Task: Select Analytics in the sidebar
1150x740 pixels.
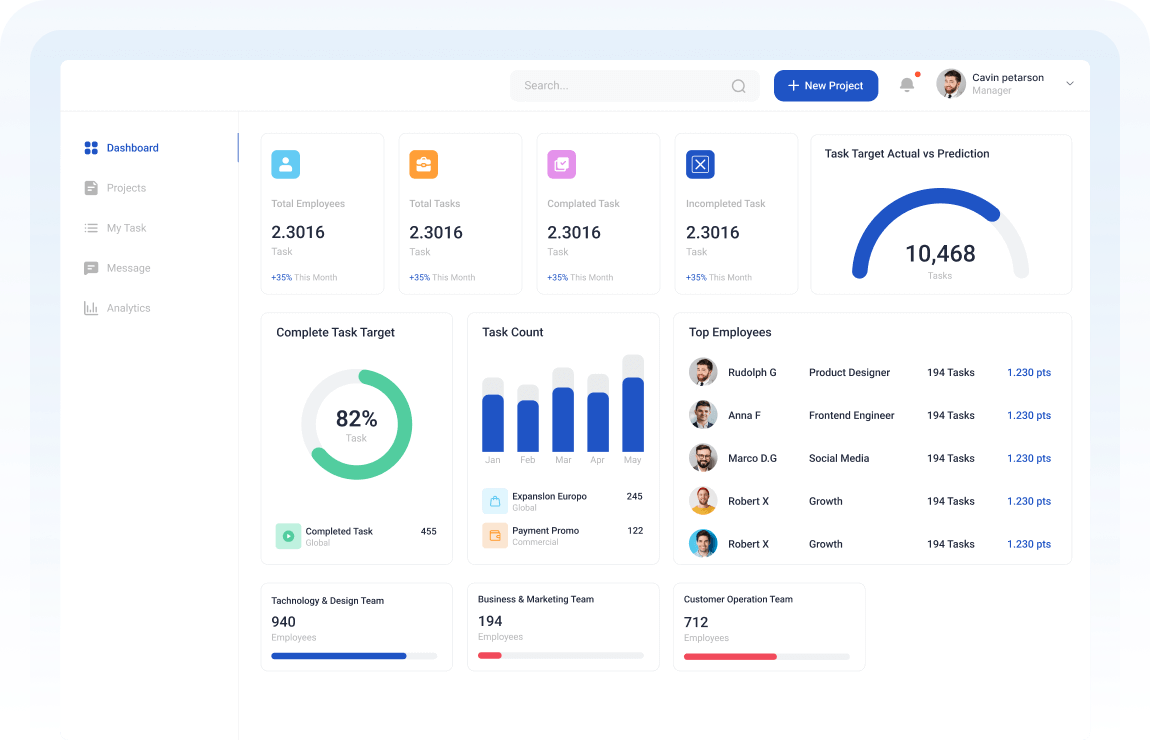Action: 128,308
